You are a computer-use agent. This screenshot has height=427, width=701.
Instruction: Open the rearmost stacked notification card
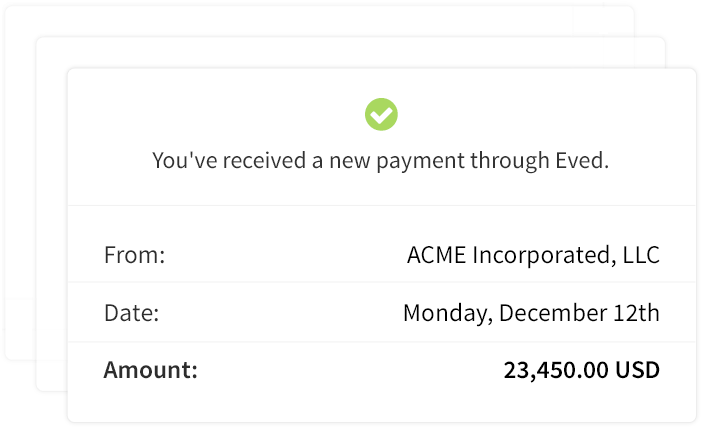[x=20, y=179]
